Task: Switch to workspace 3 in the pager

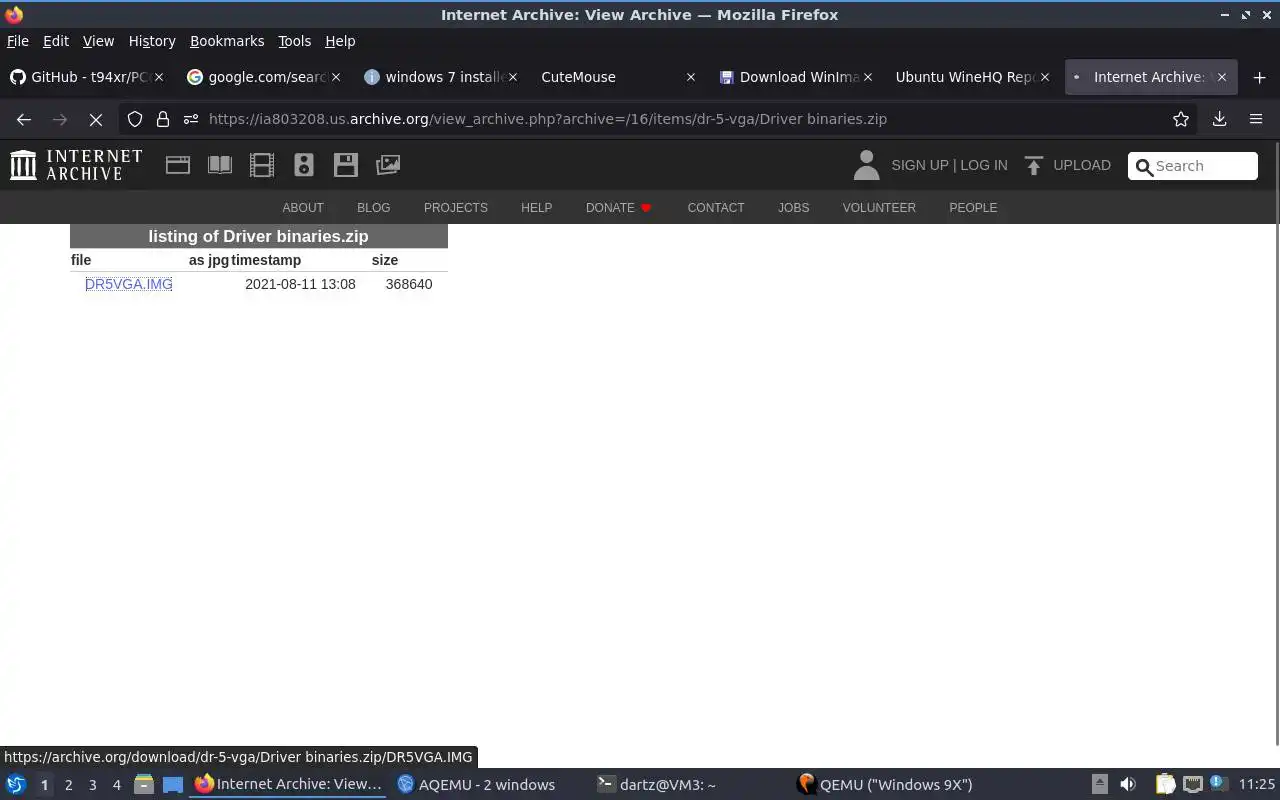Action: pos(92,785)
